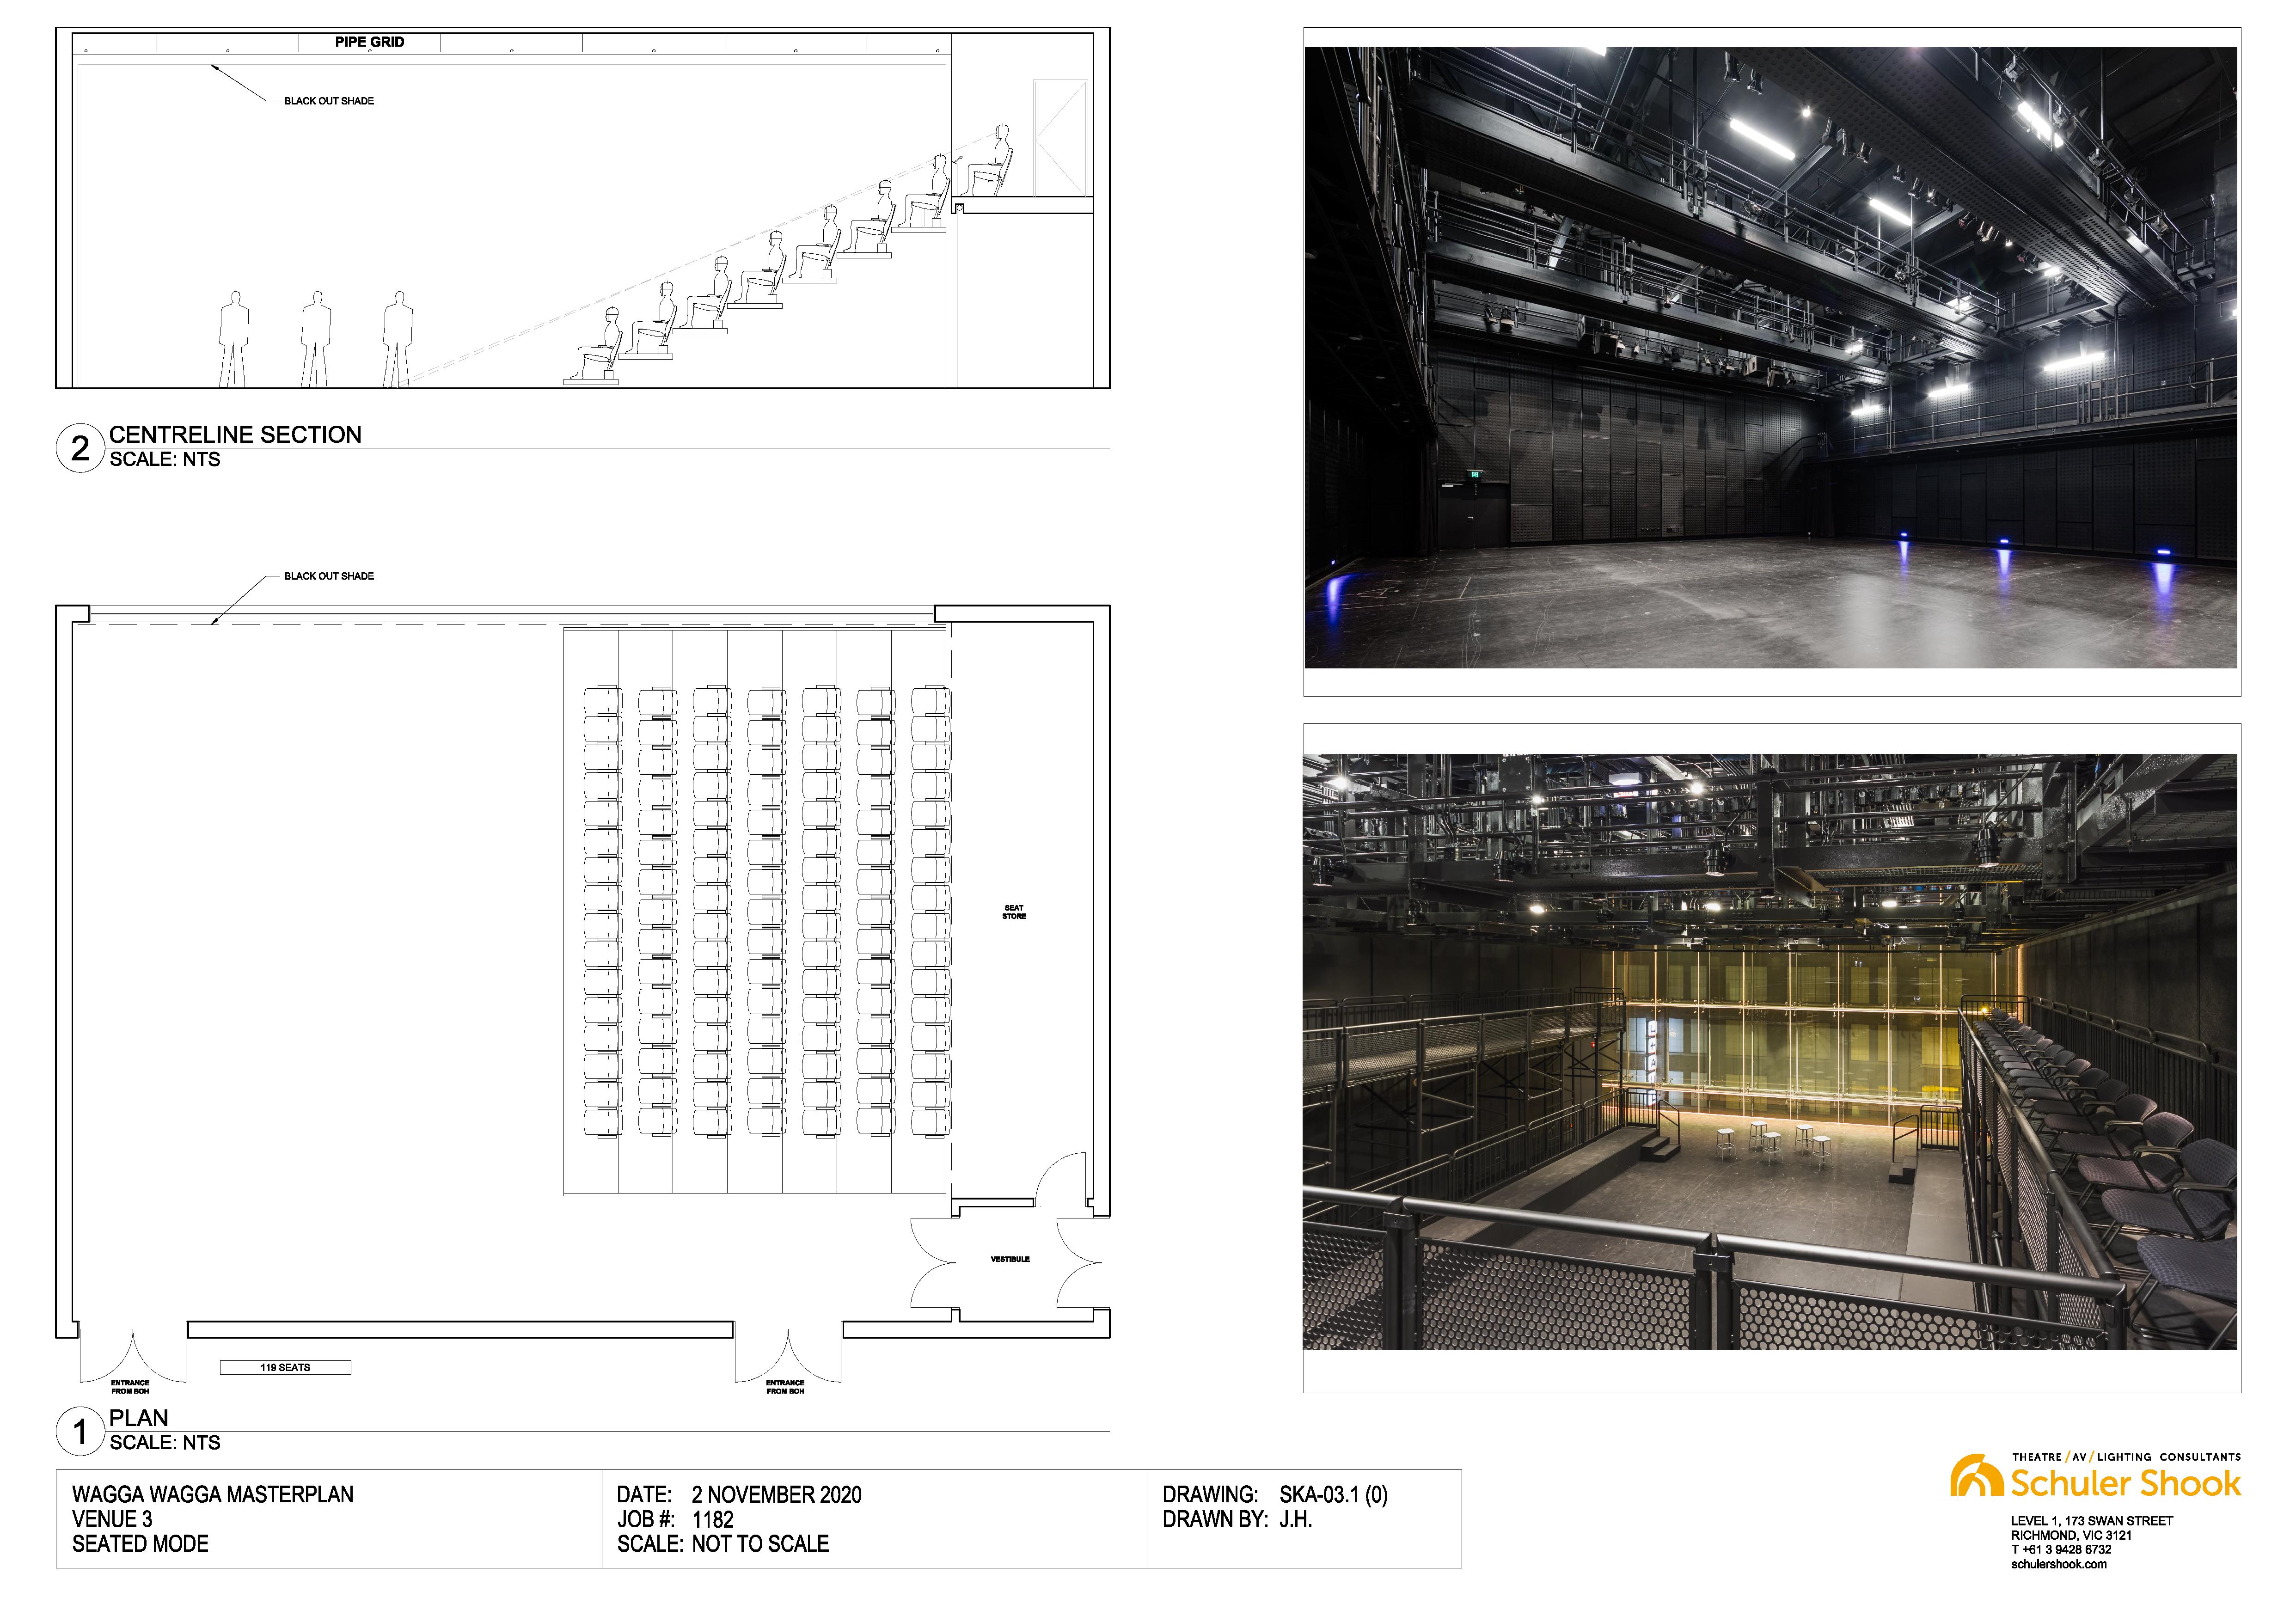The image size is (2296, 1622).
Task: Click the SEAT STORE room label
Action: coord(1014,912)
